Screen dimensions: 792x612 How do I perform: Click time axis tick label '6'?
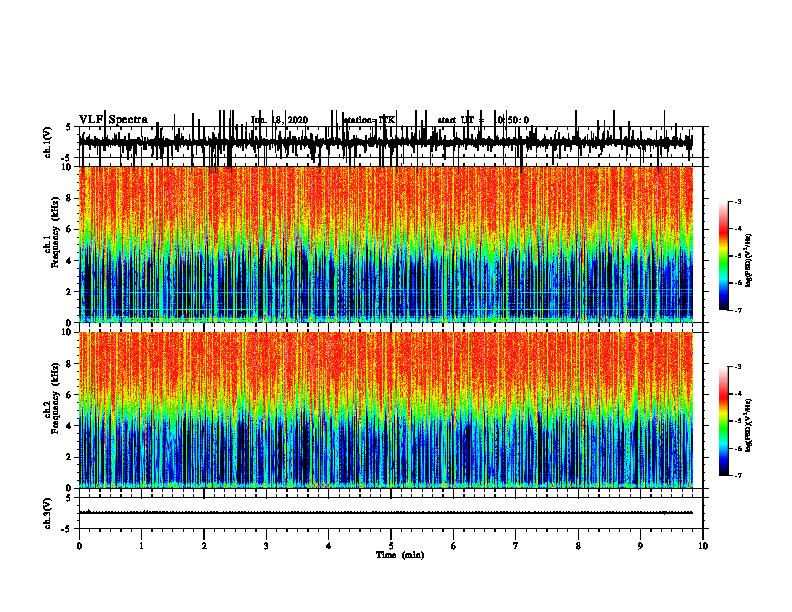[x=454, y=546]
